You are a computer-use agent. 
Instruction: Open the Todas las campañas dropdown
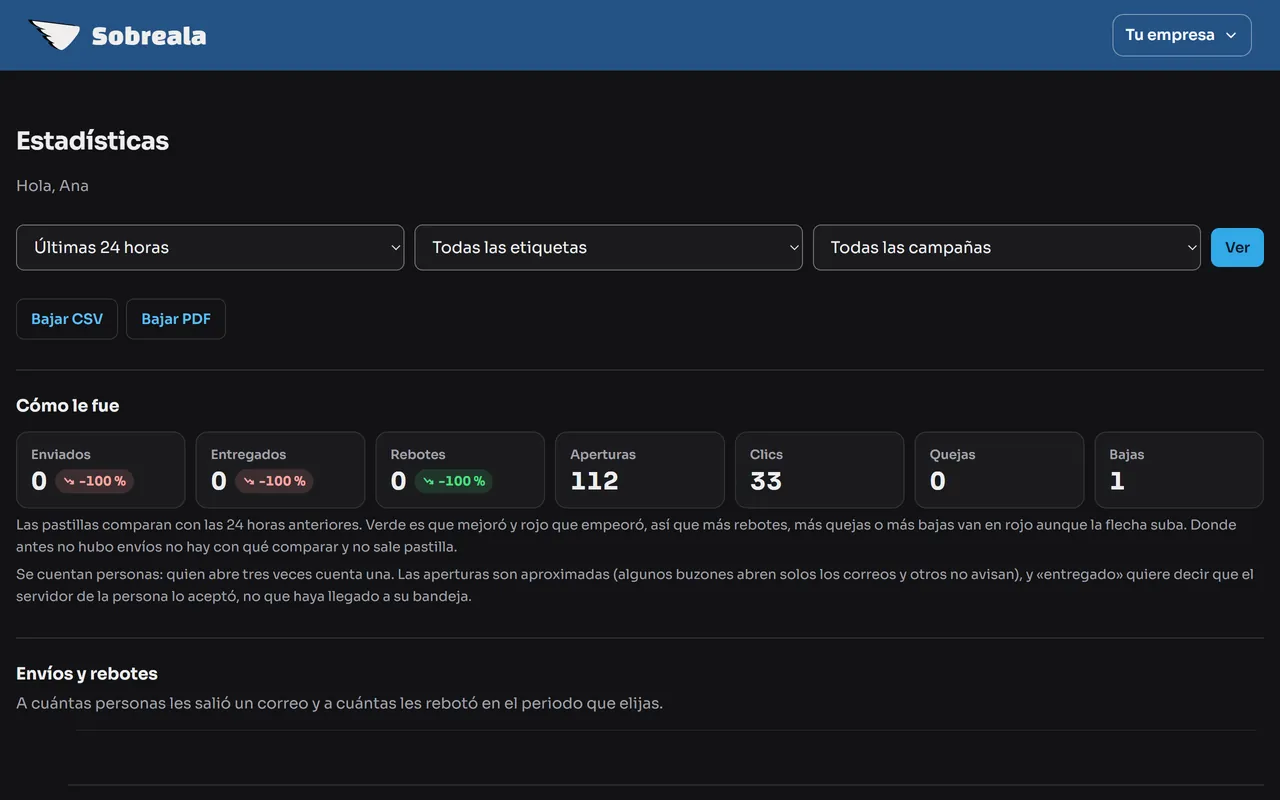(x=1007, y=247)
